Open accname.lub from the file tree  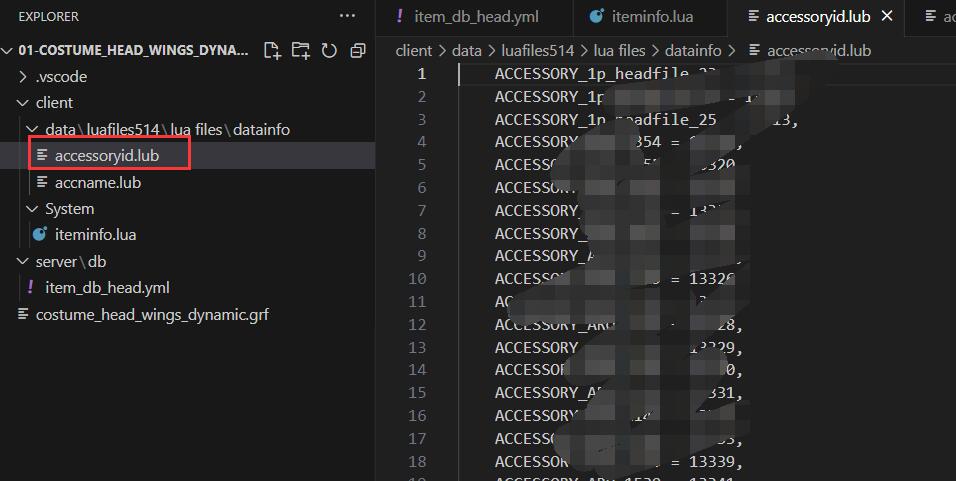[98, 183]
